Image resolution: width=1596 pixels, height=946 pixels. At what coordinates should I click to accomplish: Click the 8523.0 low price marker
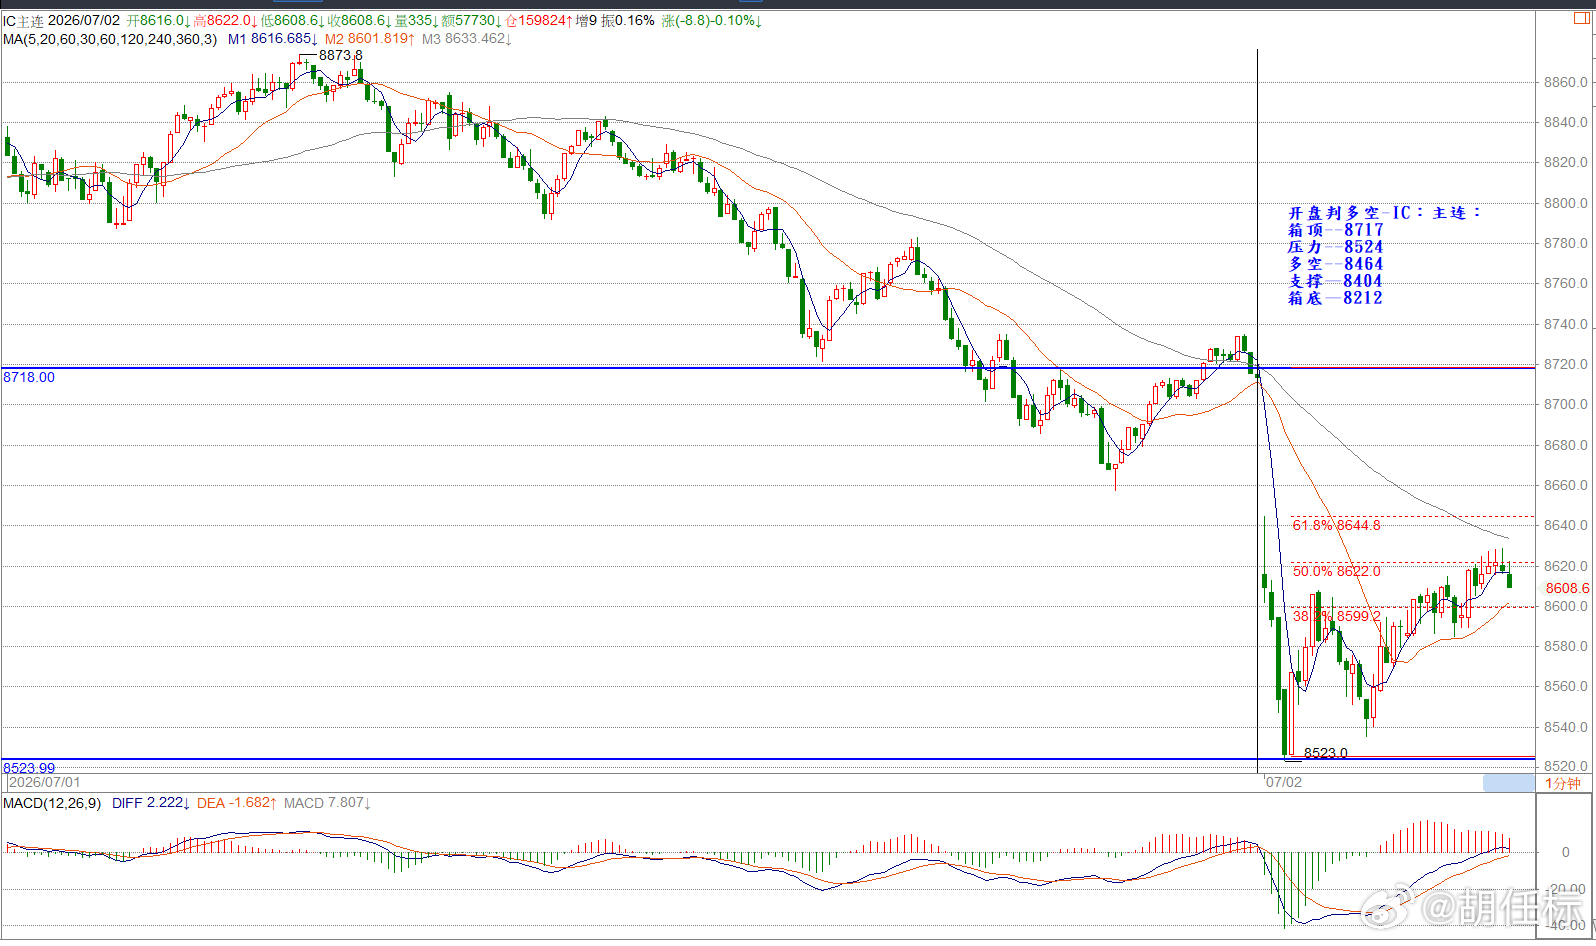(x=1325, y=753)
